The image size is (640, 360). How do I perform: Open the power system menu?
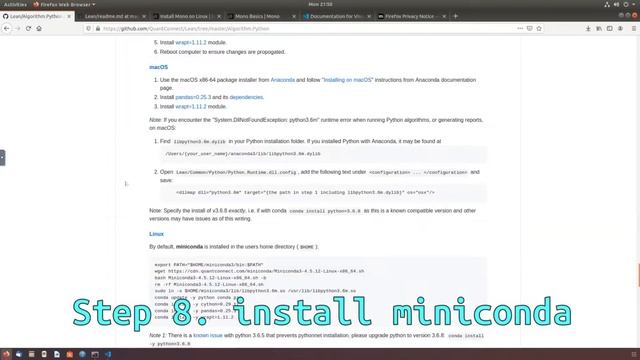click(x=626, y=4)
